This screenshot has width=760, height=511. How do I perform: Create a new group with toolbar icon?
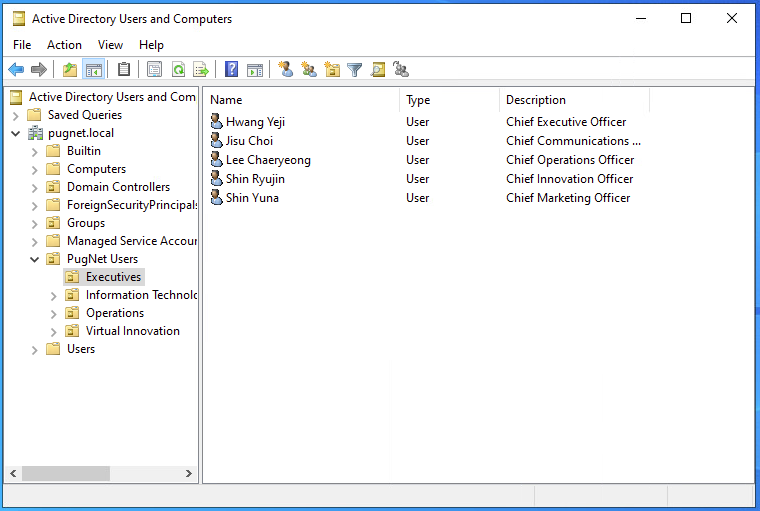309,70
